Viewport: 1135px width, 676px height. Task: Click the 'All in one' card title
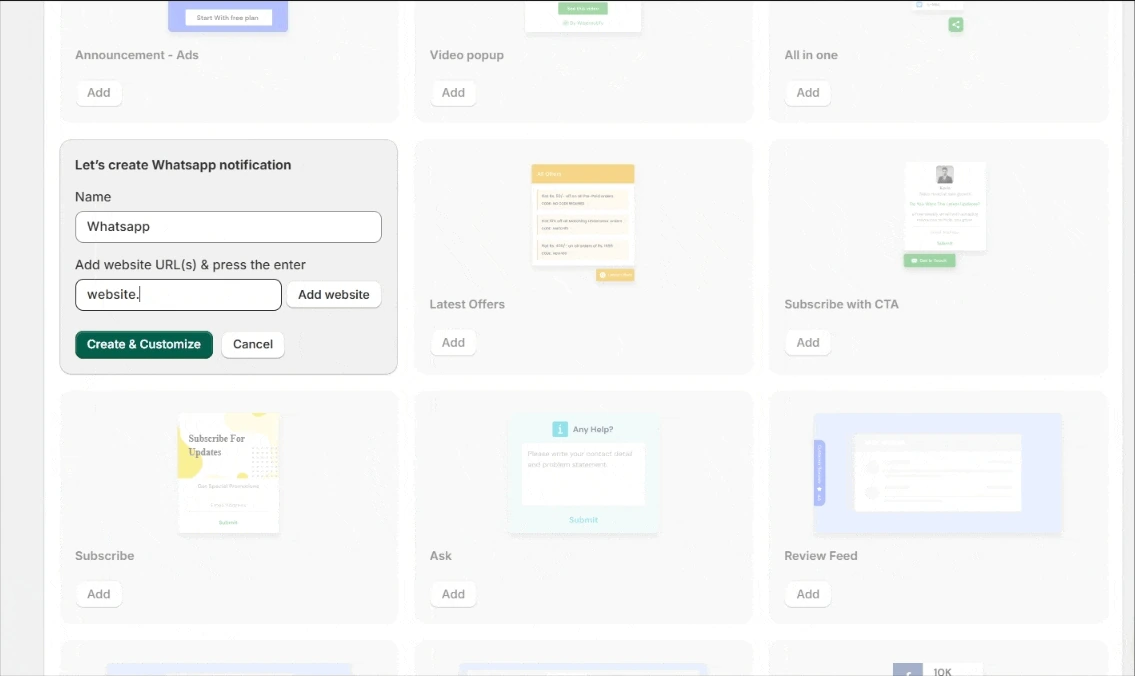point(811,55)
